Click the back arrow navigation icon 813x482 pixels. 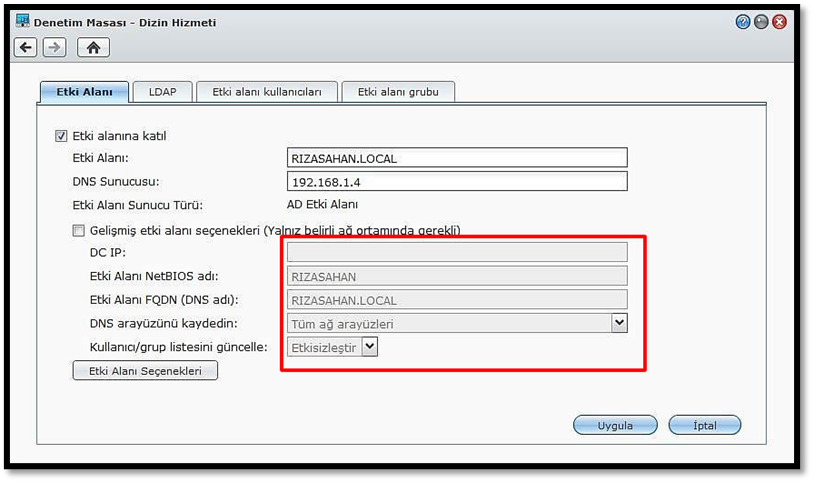[26, 47]
